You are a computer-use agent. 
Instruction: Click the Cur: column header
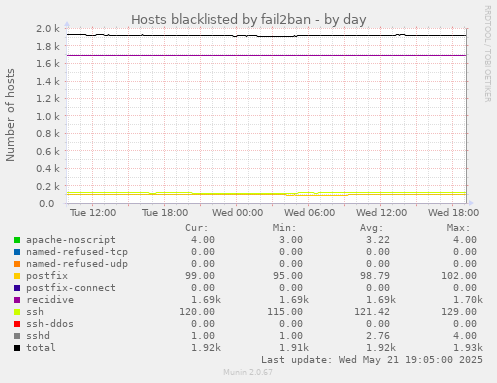[x=197, y=228]
